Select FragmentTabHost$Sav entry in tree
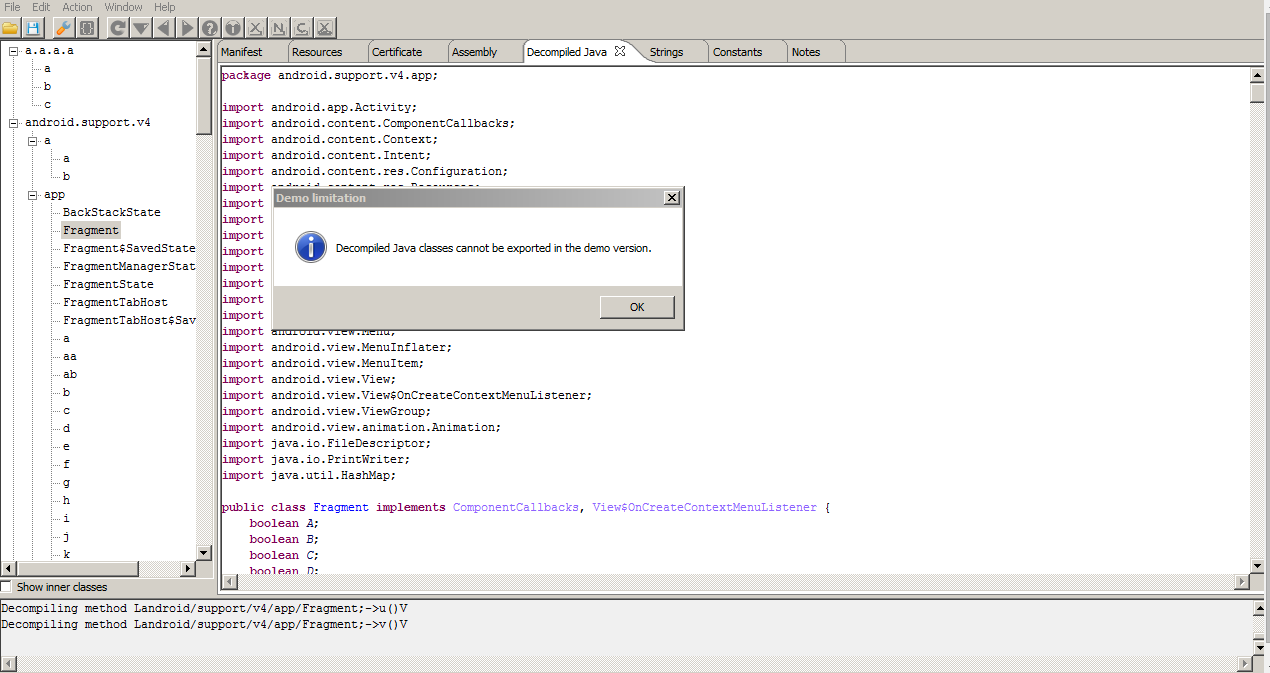1270x673 pixels. [x=129, y=321]
